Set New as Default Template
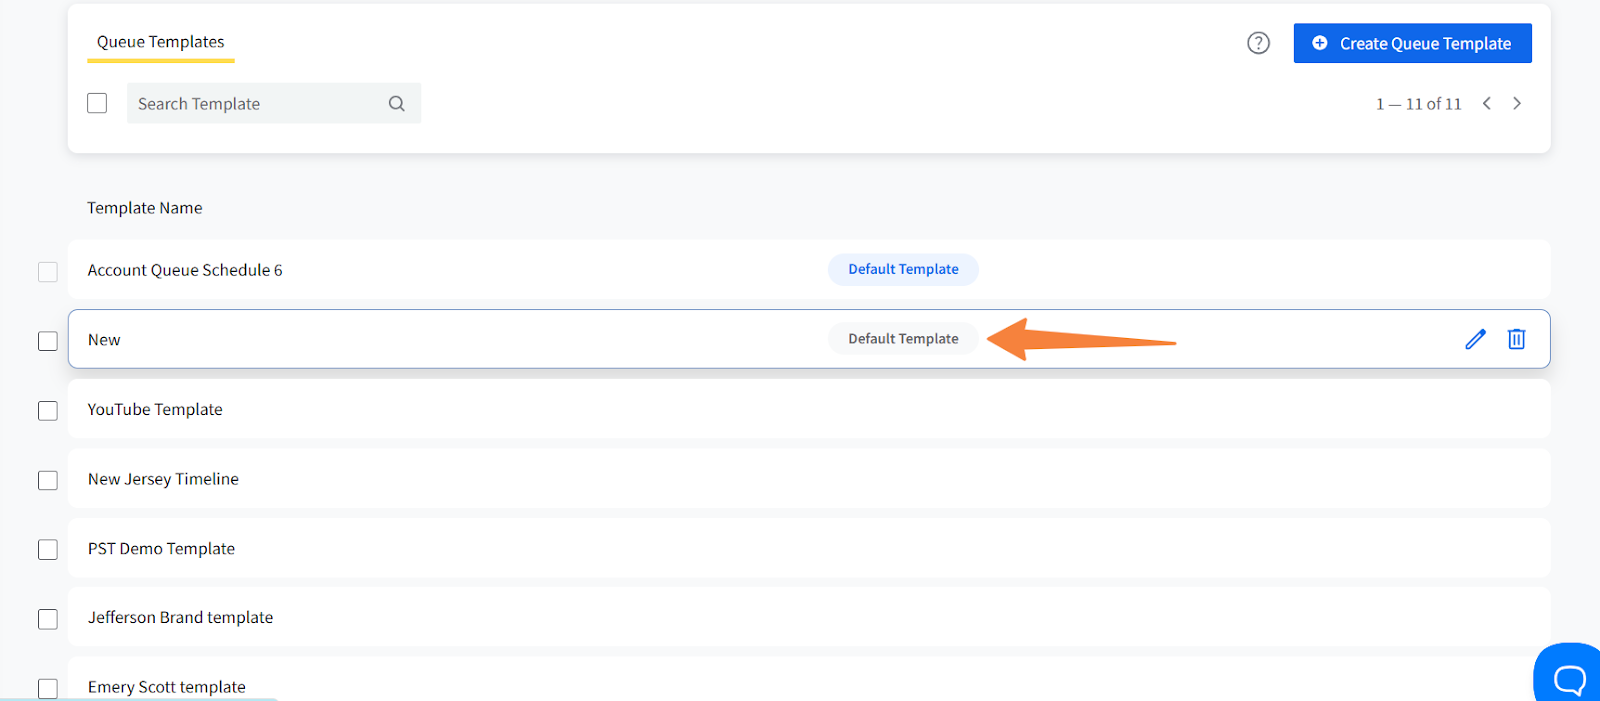 point(903,339)
